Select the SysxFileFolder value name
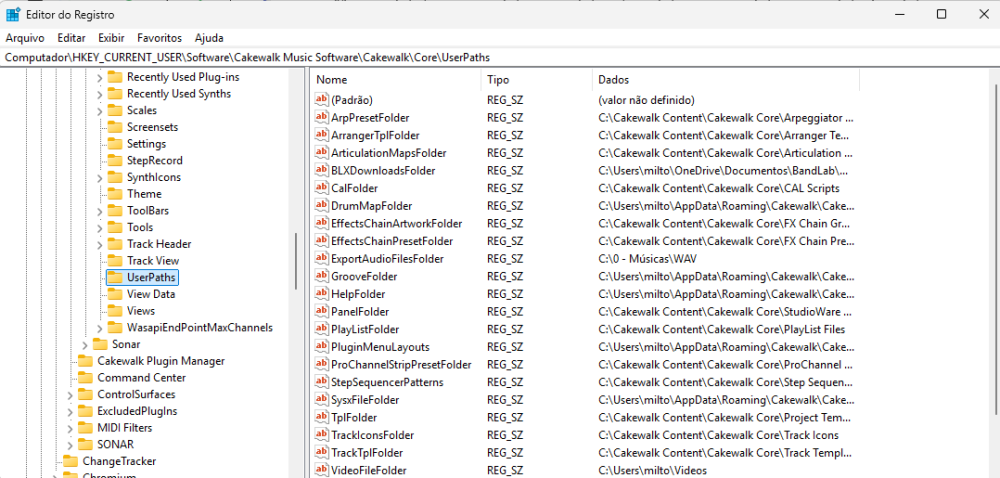This screenshot has height=478, width=1000. coord(365,400)
